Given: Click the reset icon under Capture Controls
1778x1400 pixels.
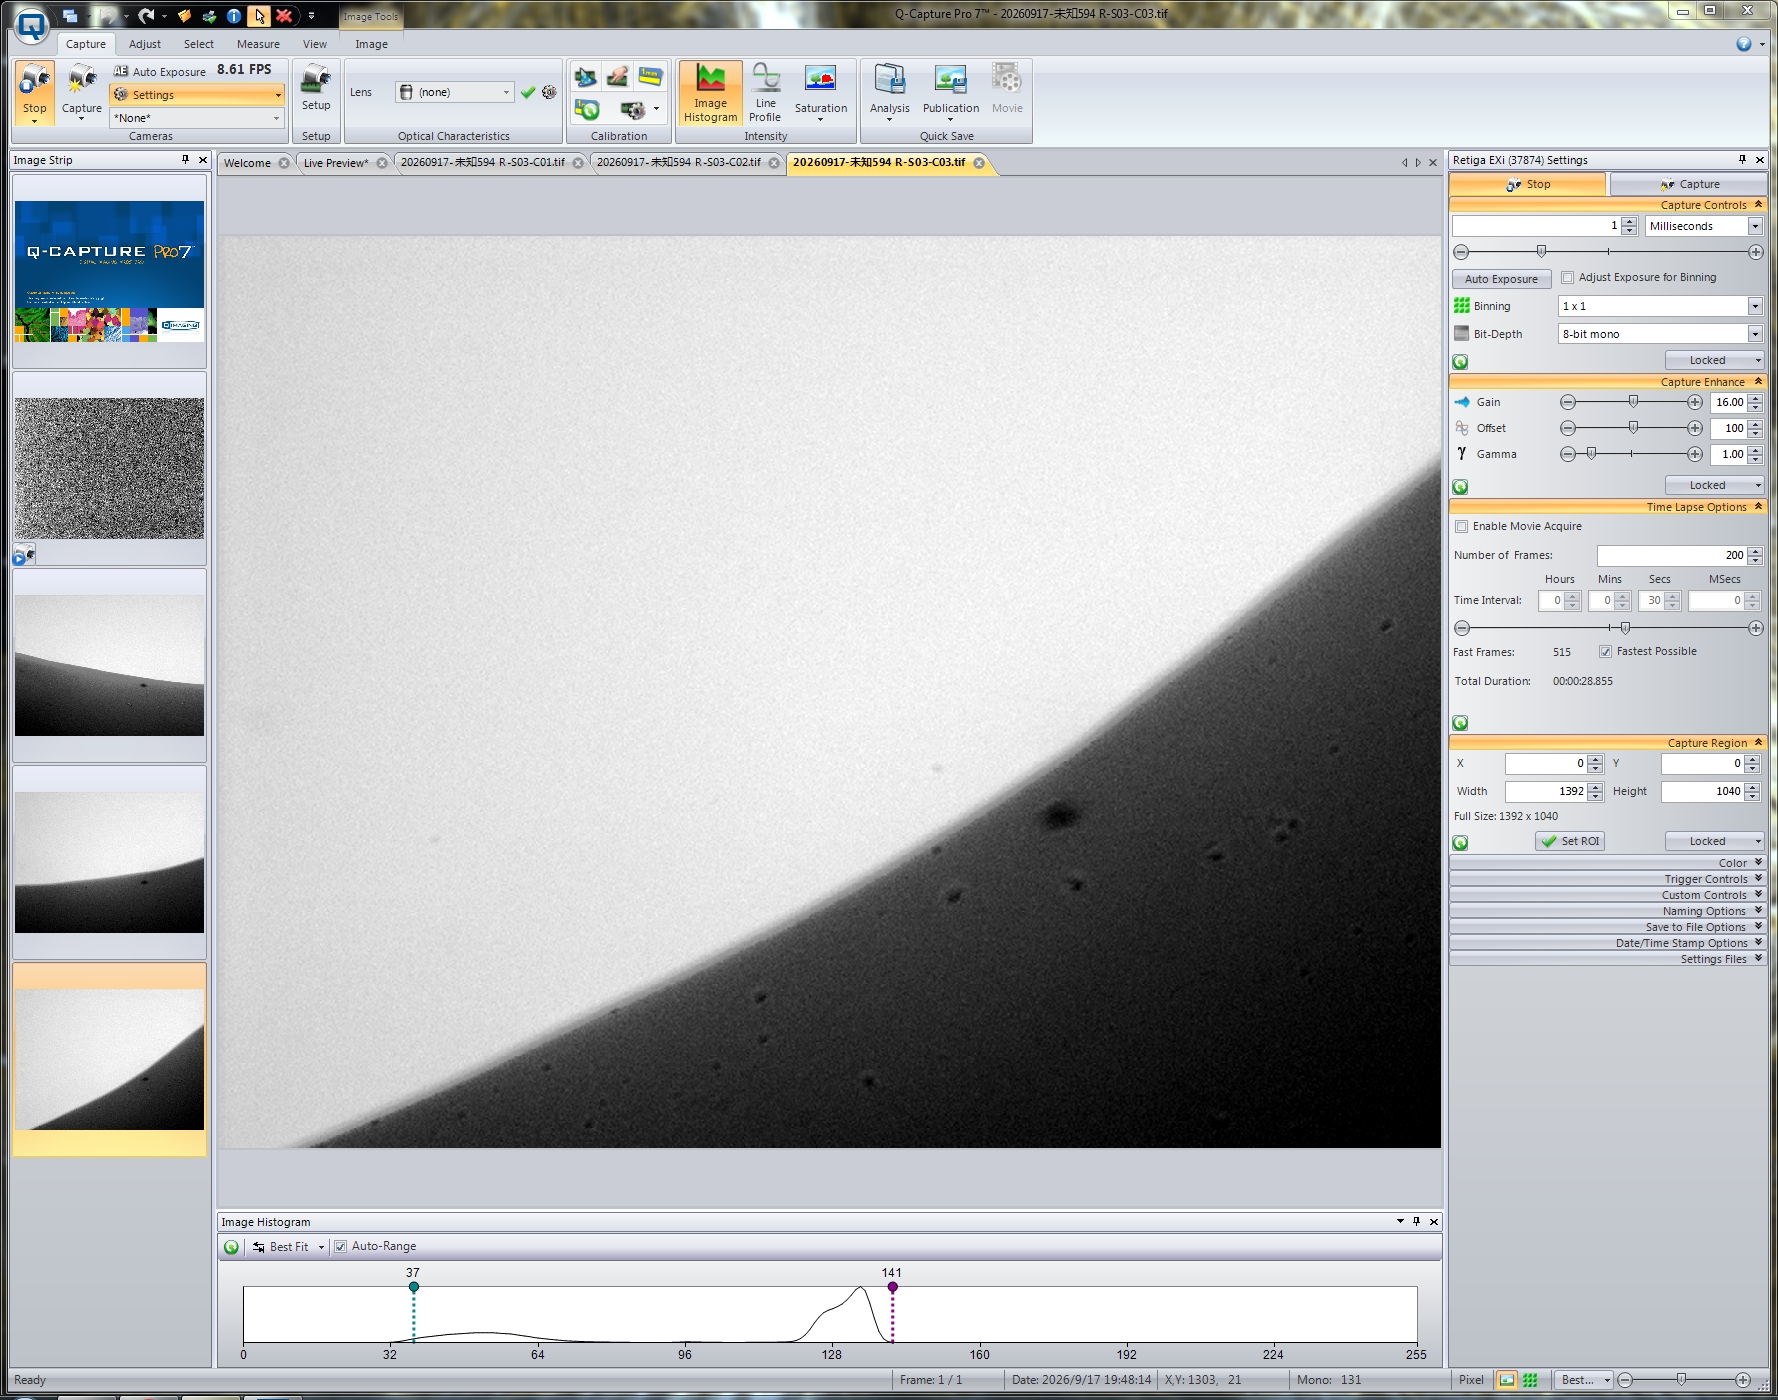Looking at the screenshot, I should [1460, 361].
